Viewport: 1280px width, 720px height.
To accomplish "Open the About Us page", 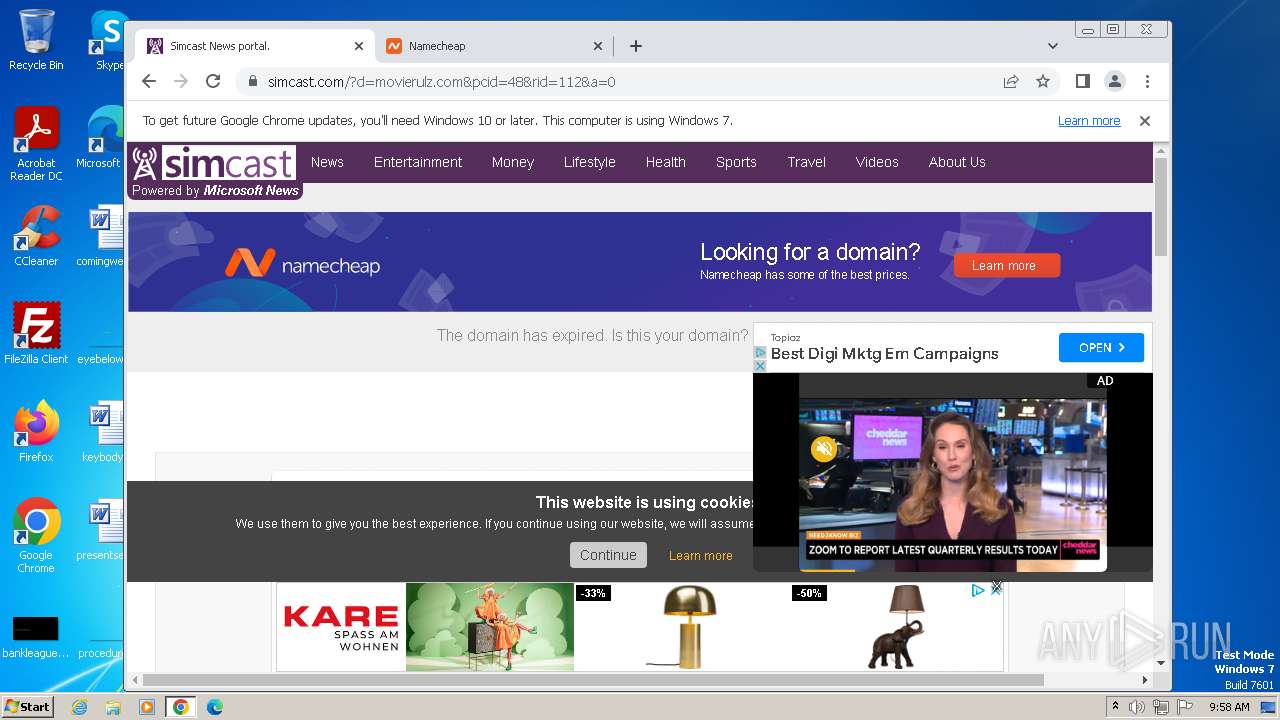I will [x=957, y=162].
